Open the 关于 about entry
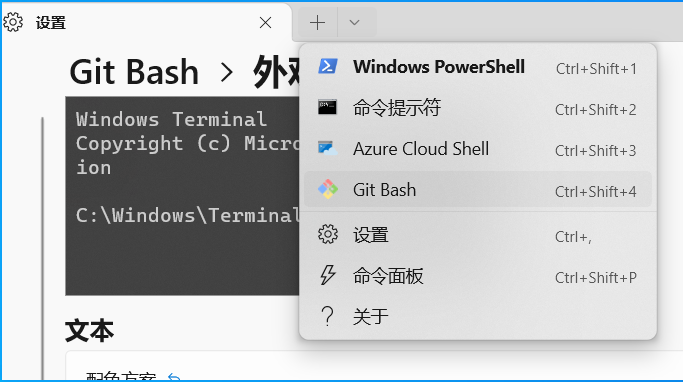Viewport: 683px width, 382px height. point(478,317)
